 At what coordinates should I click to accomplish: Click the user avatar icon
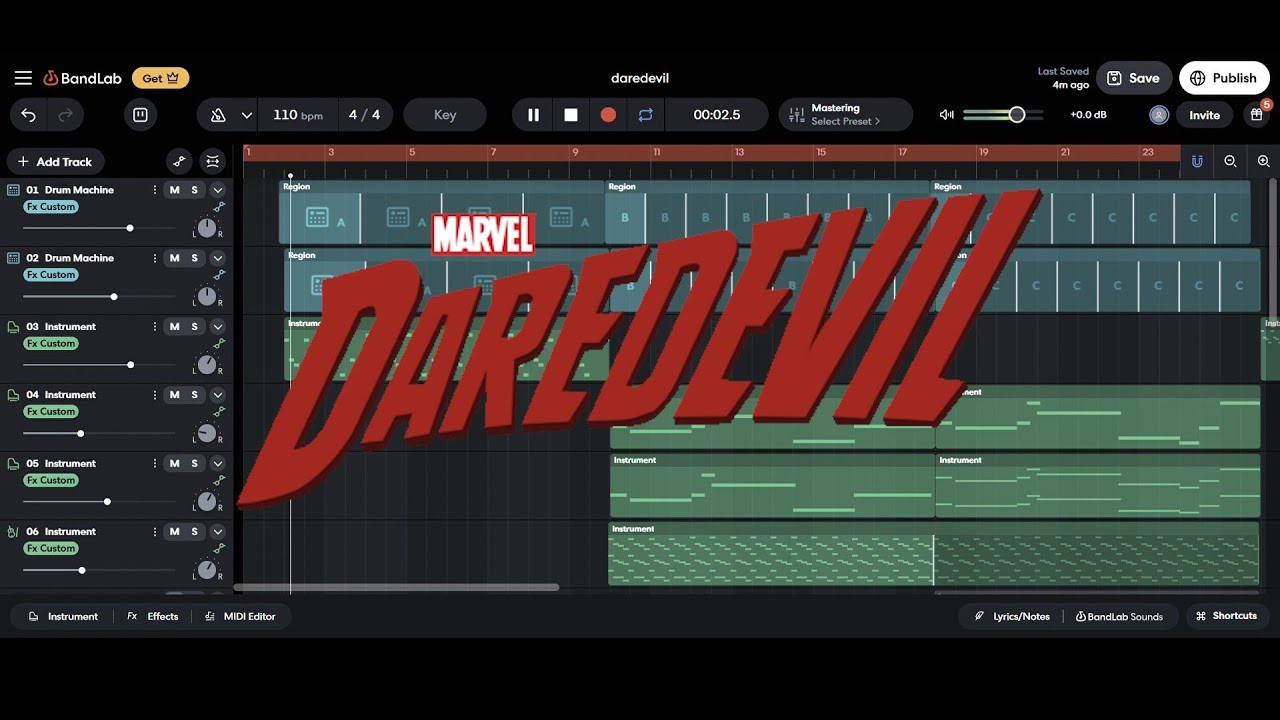[x=1159, y=115]
